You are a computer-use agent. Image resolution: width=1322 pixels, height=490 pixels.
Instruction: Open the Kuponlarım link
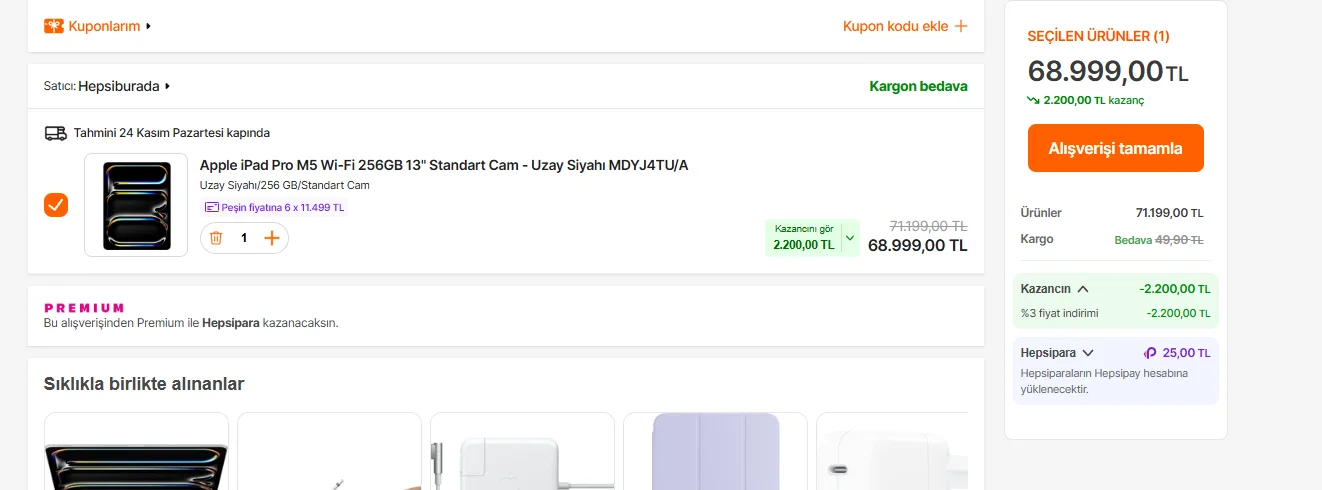104,26
